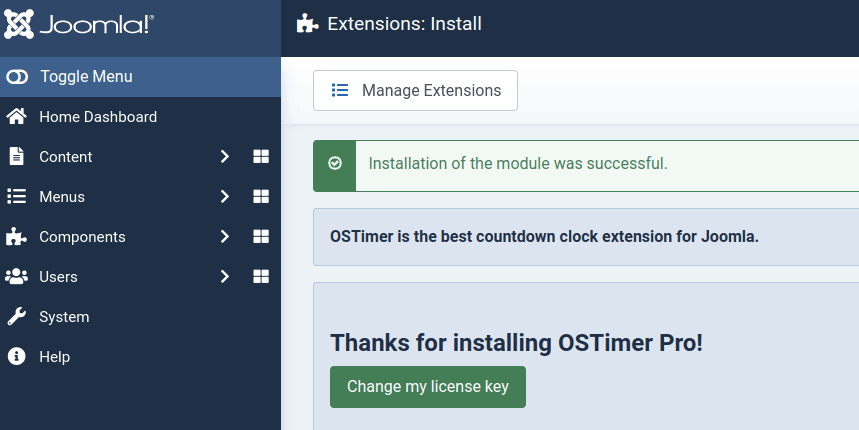Screen dimensions: 859x430
Task: Open the Menus dashboard grid icon
Action: click(261, 196)
